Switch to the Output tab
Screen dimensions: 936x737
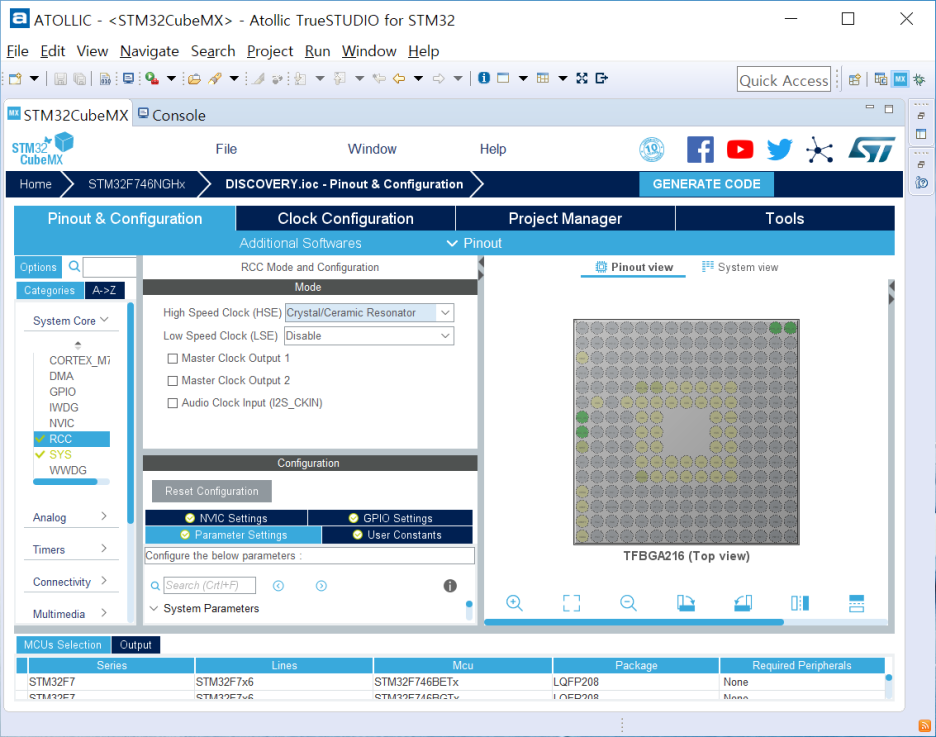[136, 645]
